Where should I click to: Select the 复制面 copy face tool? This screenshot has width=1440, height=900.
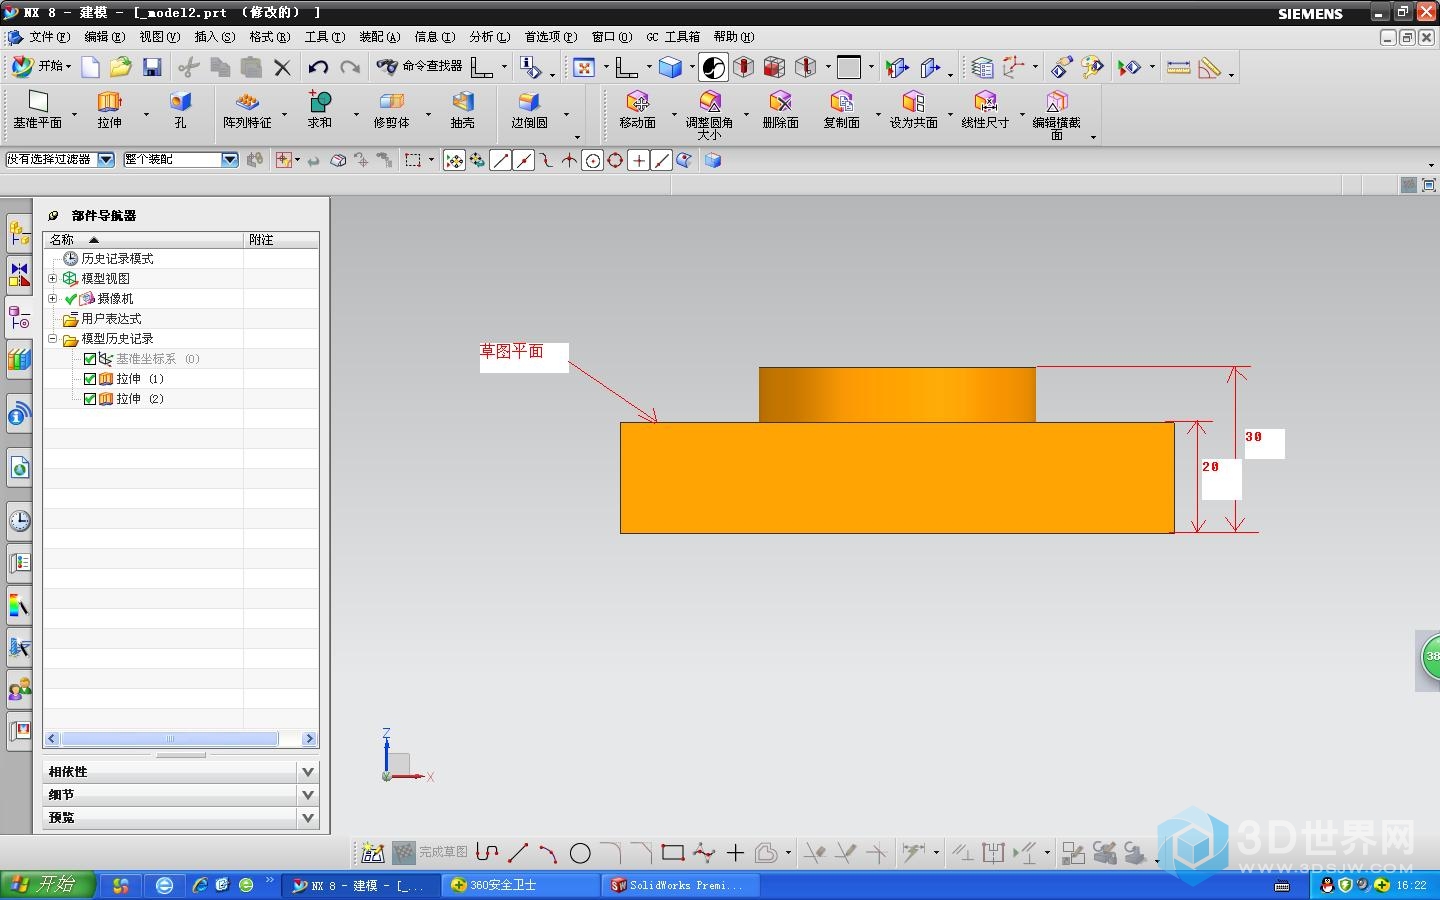(x=841, y=110)
